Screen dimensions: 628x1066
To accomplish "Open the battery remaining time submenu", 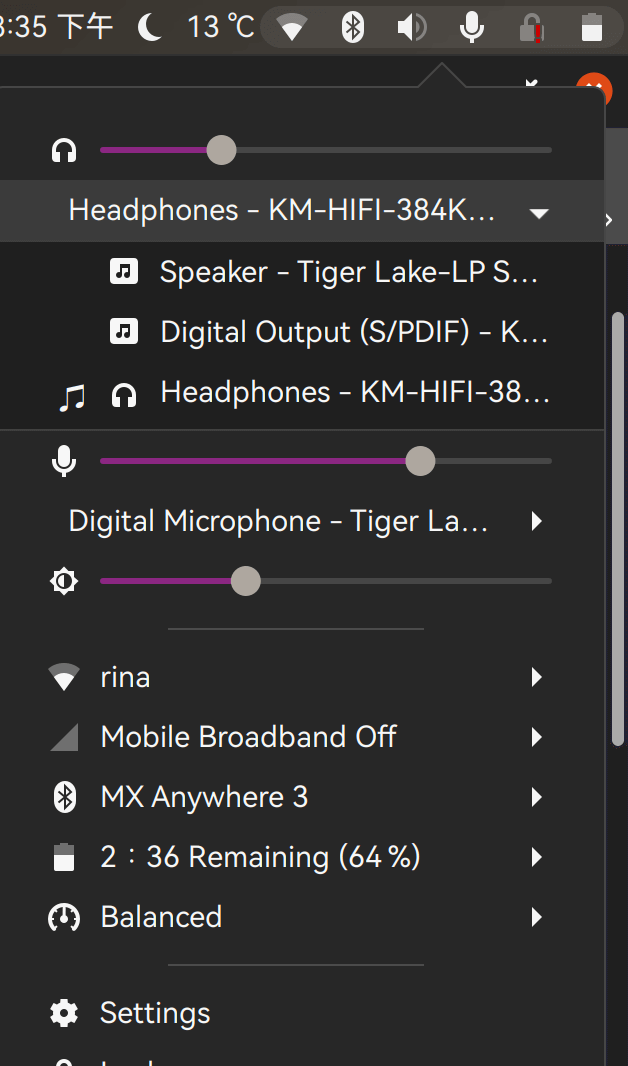I will [536, 857].
